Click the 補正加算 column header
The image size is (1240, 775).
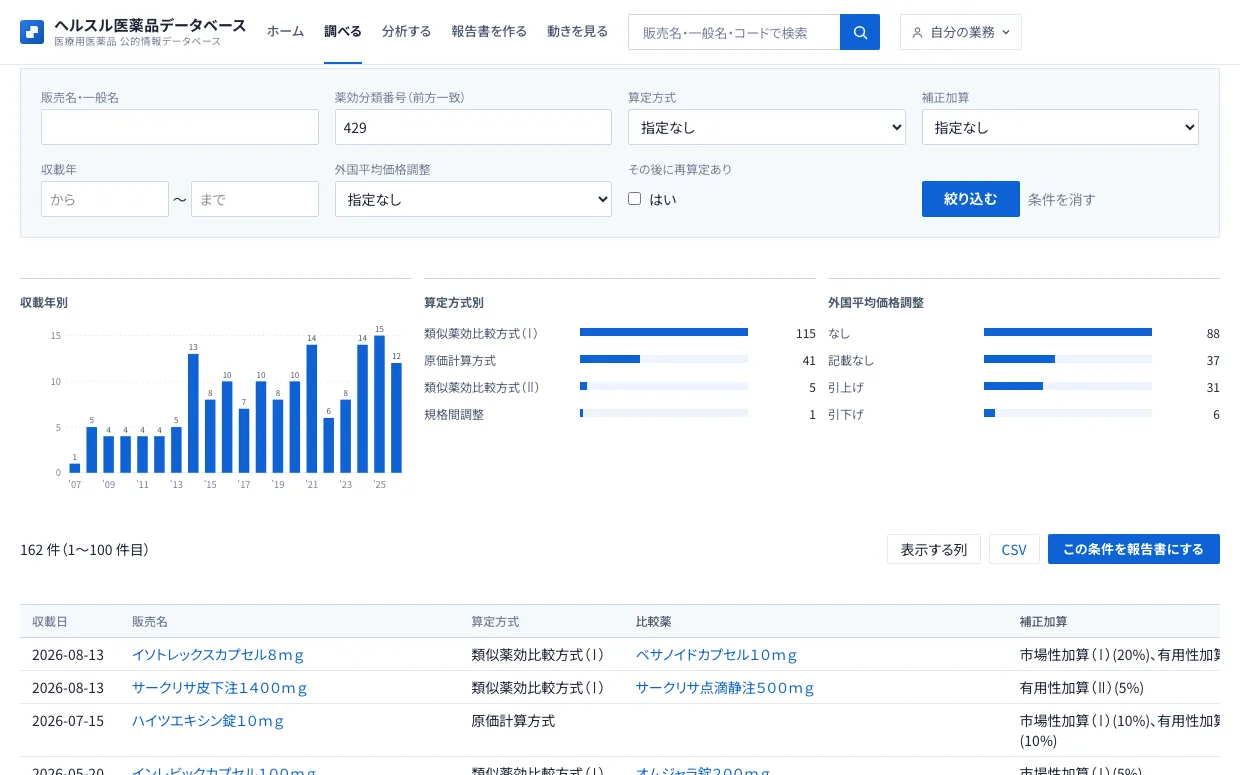click(1044, 621)
